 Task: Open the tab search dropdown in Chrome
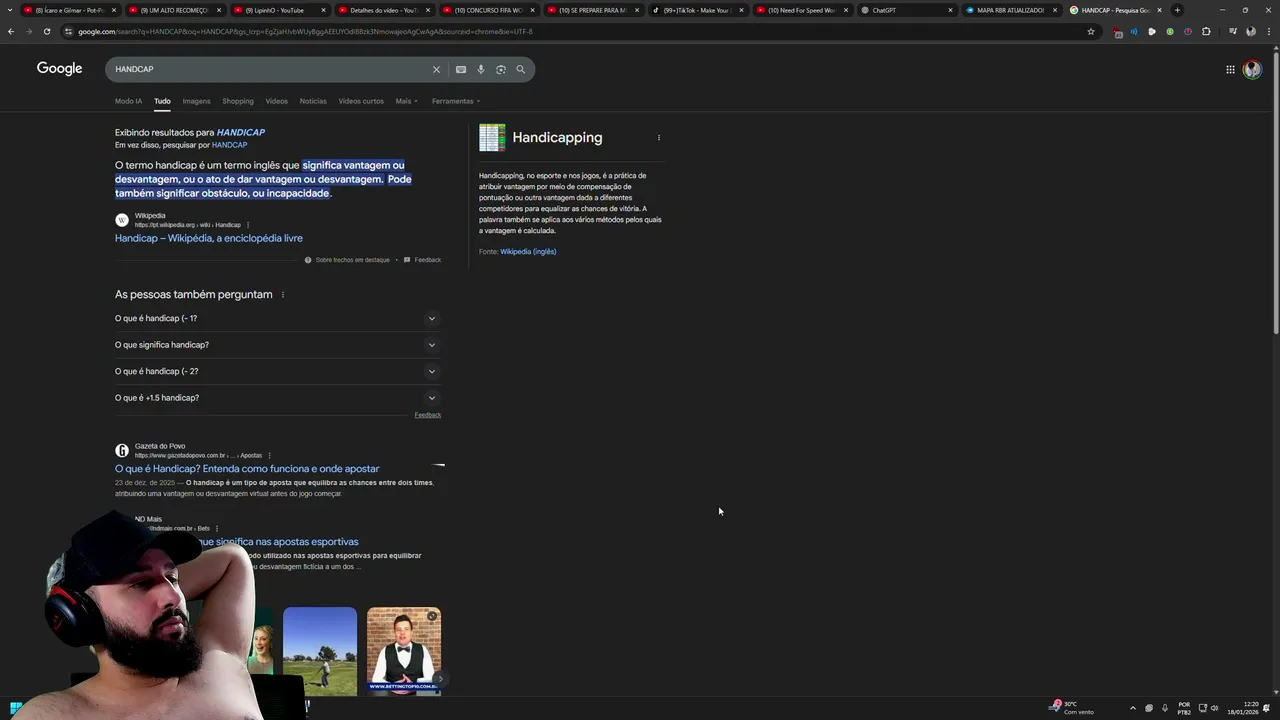tap(11, 10)
